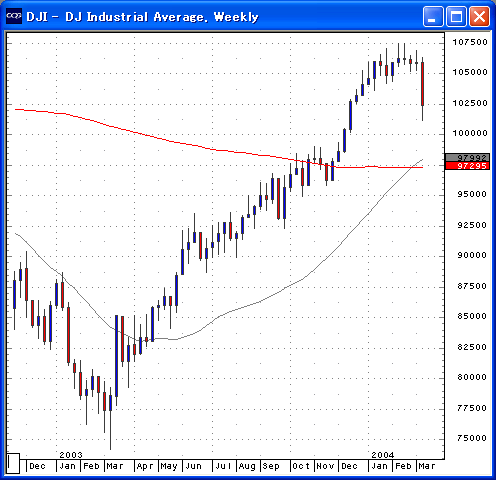
Task: Click the 100000 price axis label
Action: (470, 133)
